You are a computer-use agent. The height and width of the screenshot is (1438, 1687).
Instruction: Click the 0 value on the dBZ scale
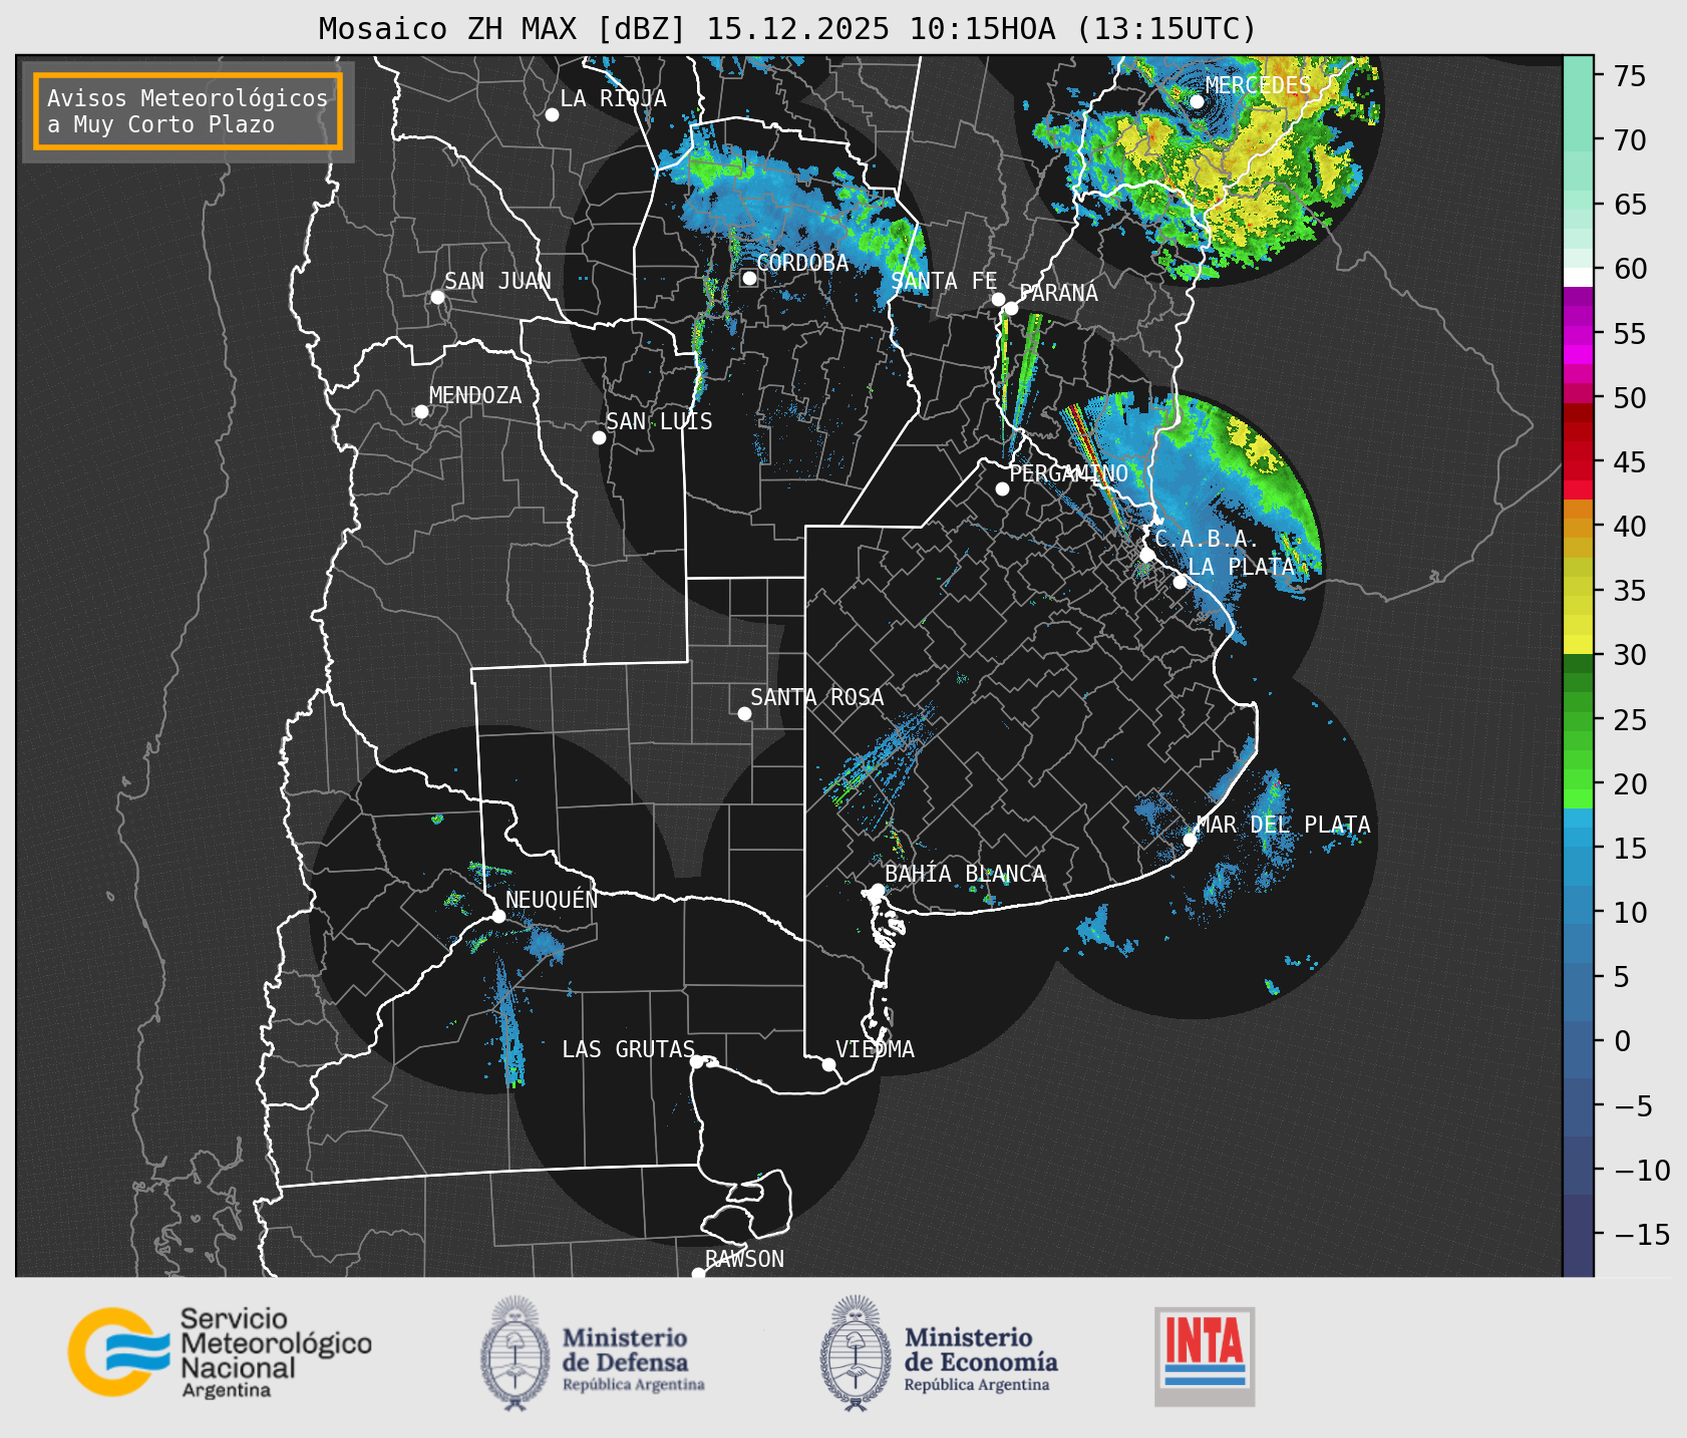coord(1621,1041)
